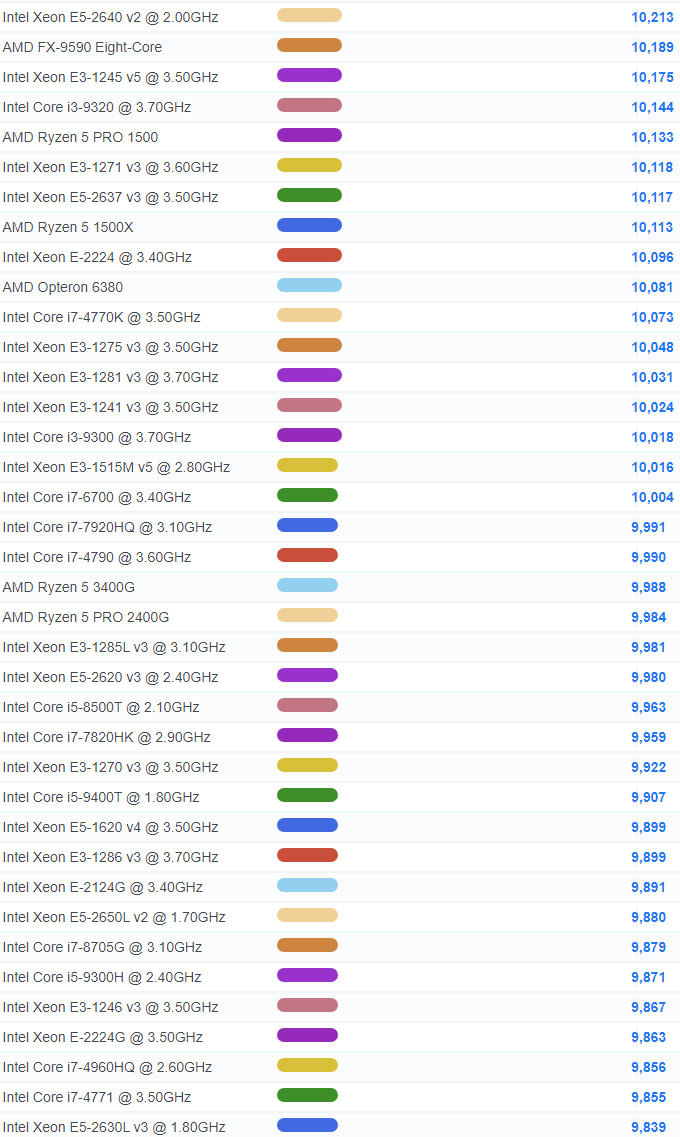Select Intel Xeon E3-1271 v3 @ 3.60GHz
This screenshot has width=680, height=1137.
[x=110, y=167]
